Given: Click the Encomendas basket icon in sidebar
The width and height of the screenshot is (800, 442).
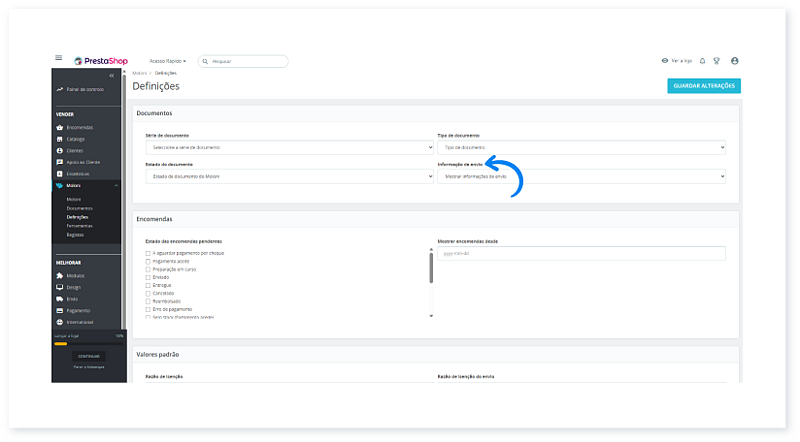Looking at the screenshot, I should click(60, 127).
